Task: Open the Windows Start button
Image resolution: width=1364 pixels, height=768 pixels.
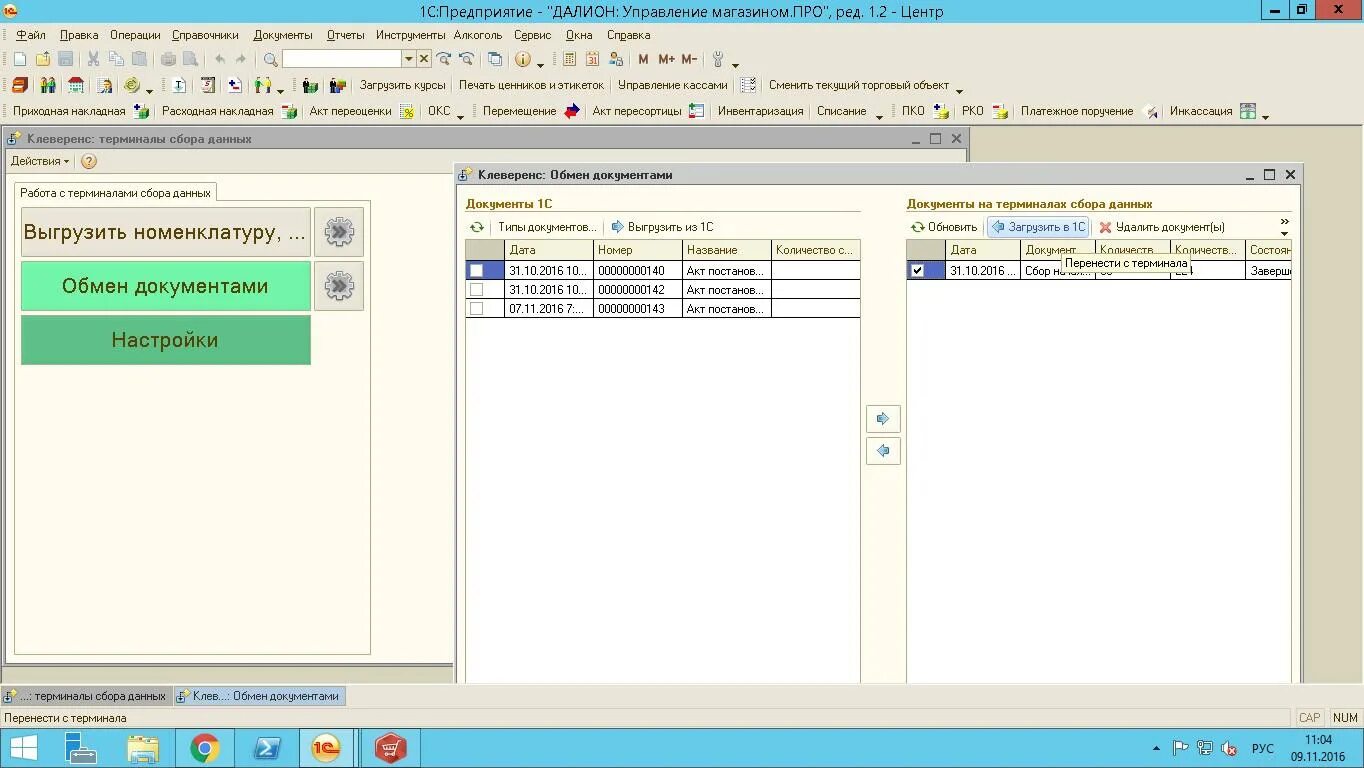Action: tap(24, 748)
